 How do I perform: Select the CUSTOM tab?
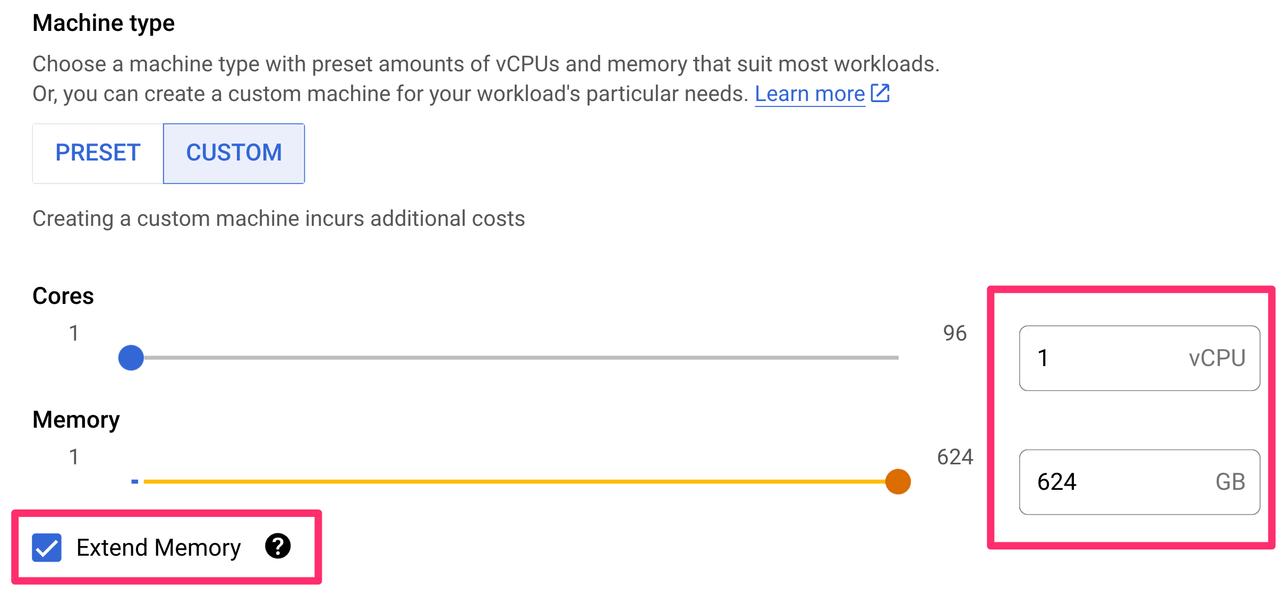coord(233,153)
